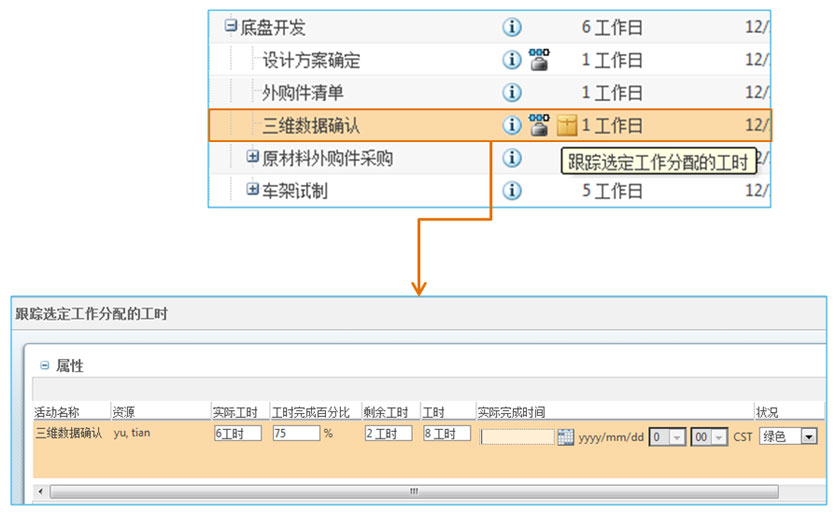Collapse the 底盘开发 tree node
The height and width of the screenshot is (515, 836).
pos(230,26)
